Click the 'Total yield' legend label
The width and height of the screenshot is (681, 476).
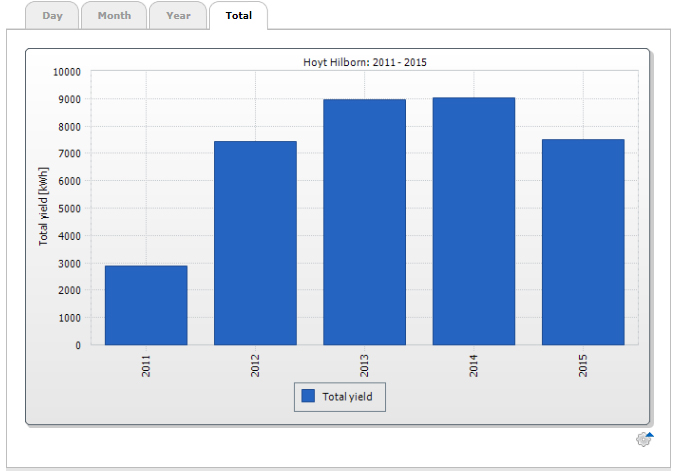[347, 397]
